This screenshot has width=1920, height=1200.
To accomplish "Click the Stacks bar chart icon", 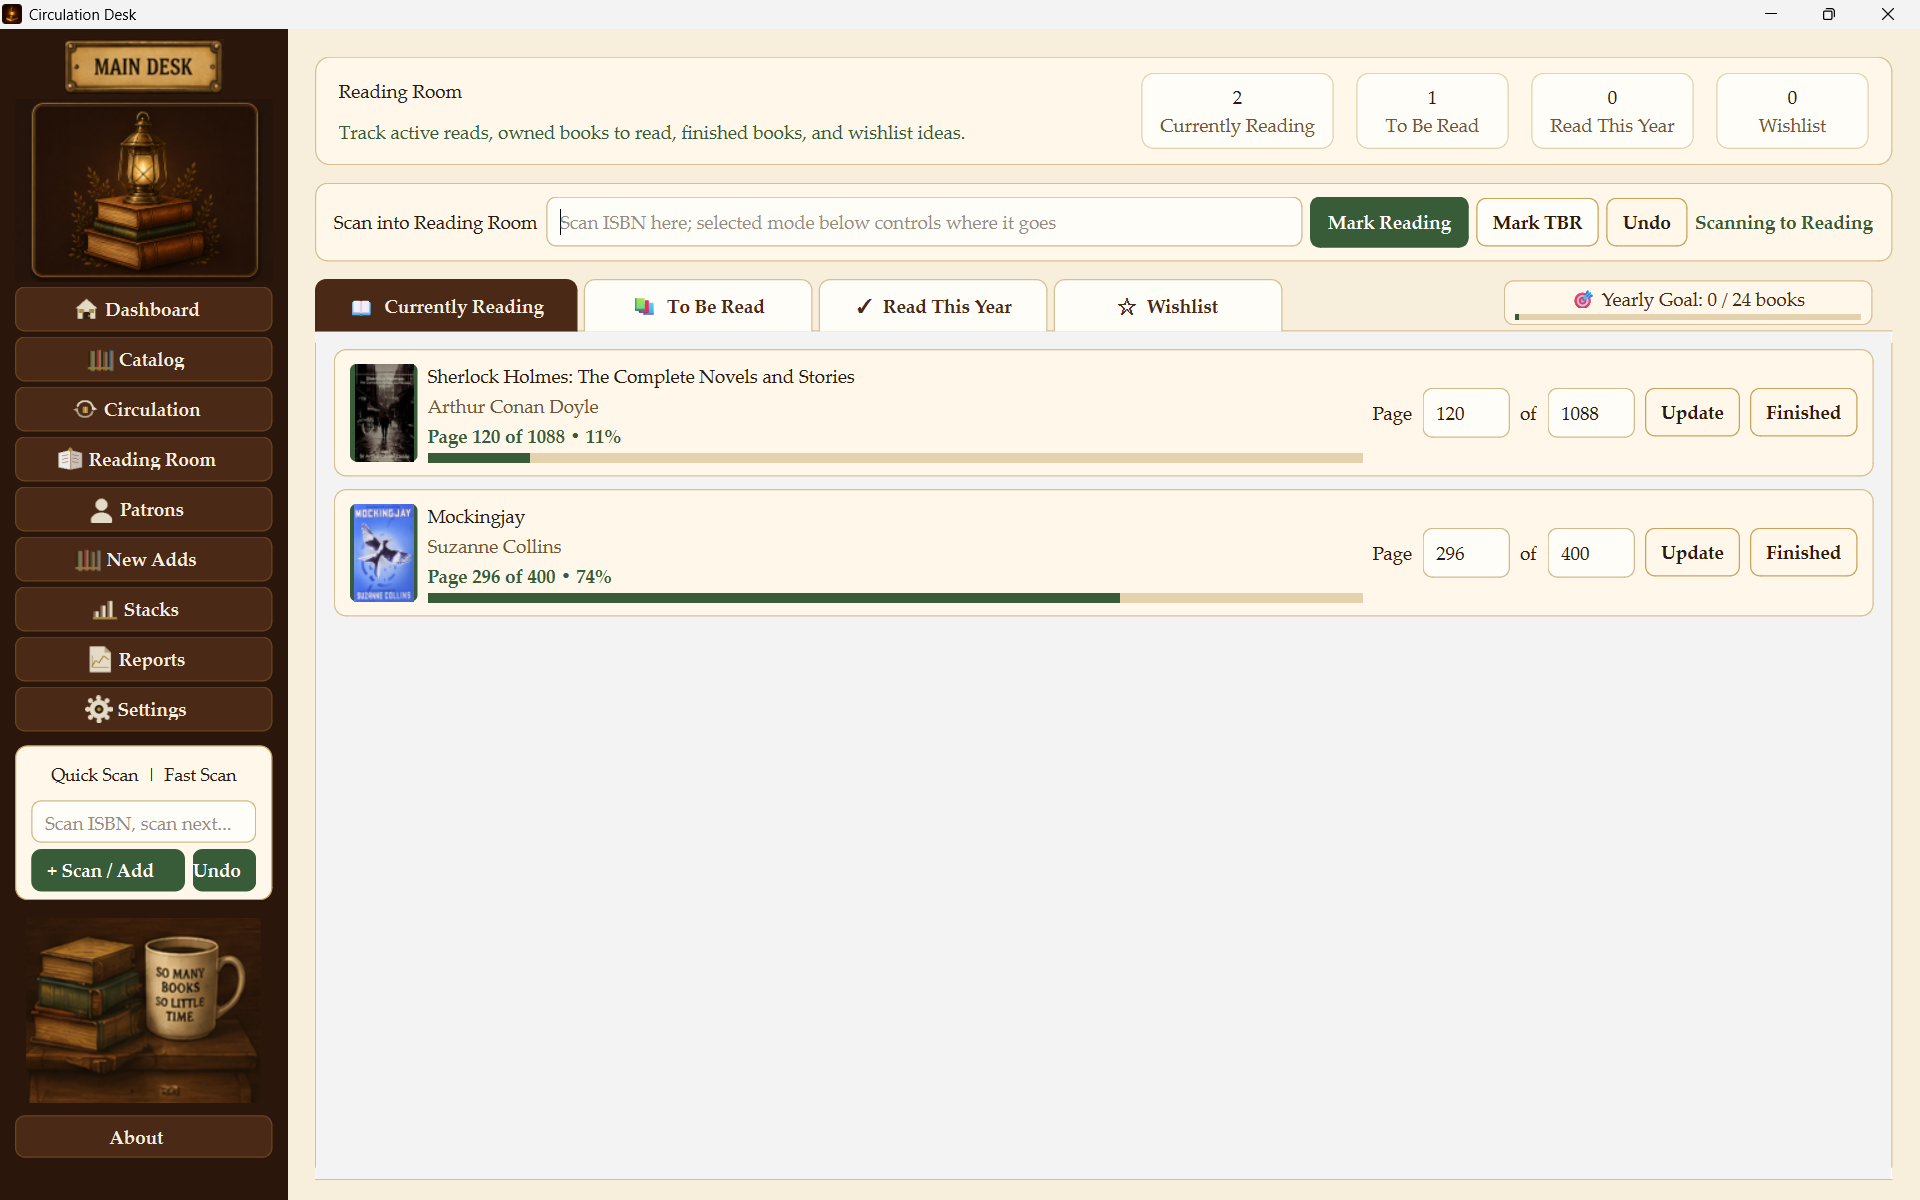I will (x=104, y=609).
